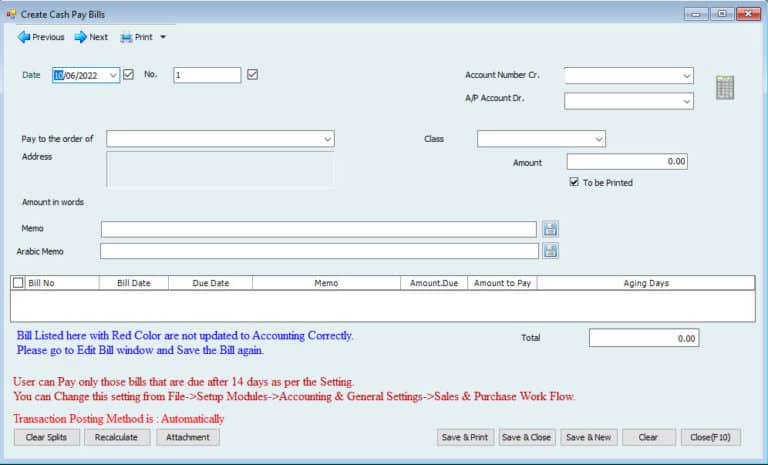Screen dimensions: 768x465
Task: Maximize the Create Cash Pay Bills window
Action: pos(722,14)
